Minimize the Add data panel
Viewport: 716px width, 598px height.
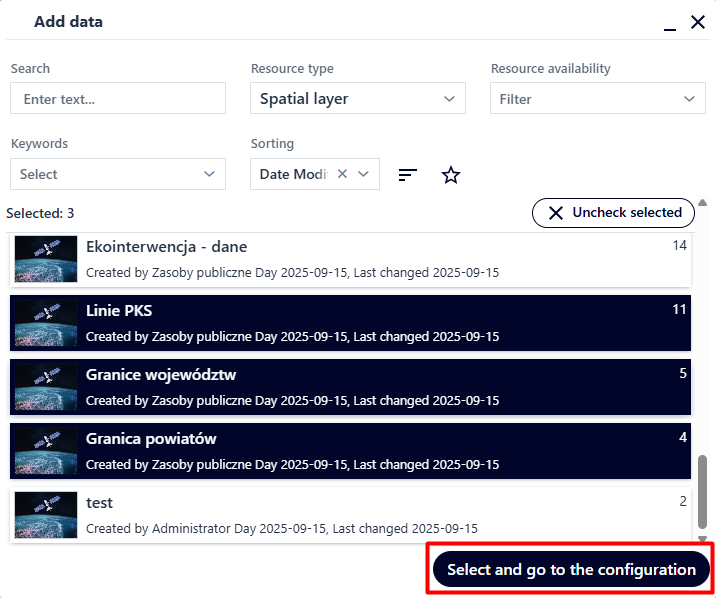coord(669,24)
